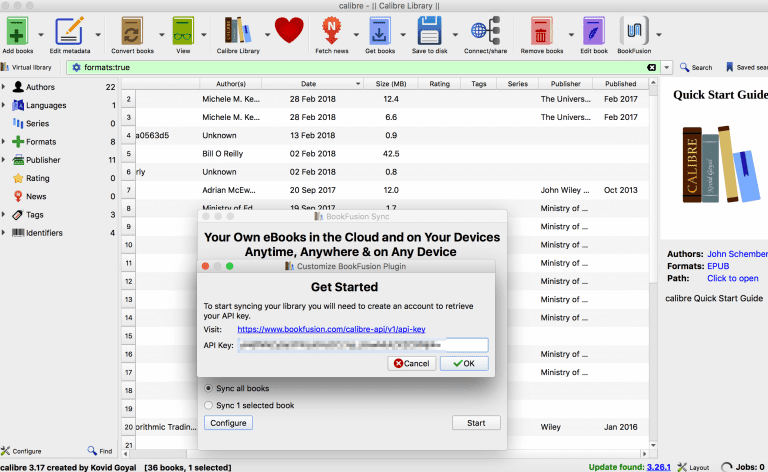Click the Search magnifier button
This screenshot has width=768, height=472.
click(696, 67)
